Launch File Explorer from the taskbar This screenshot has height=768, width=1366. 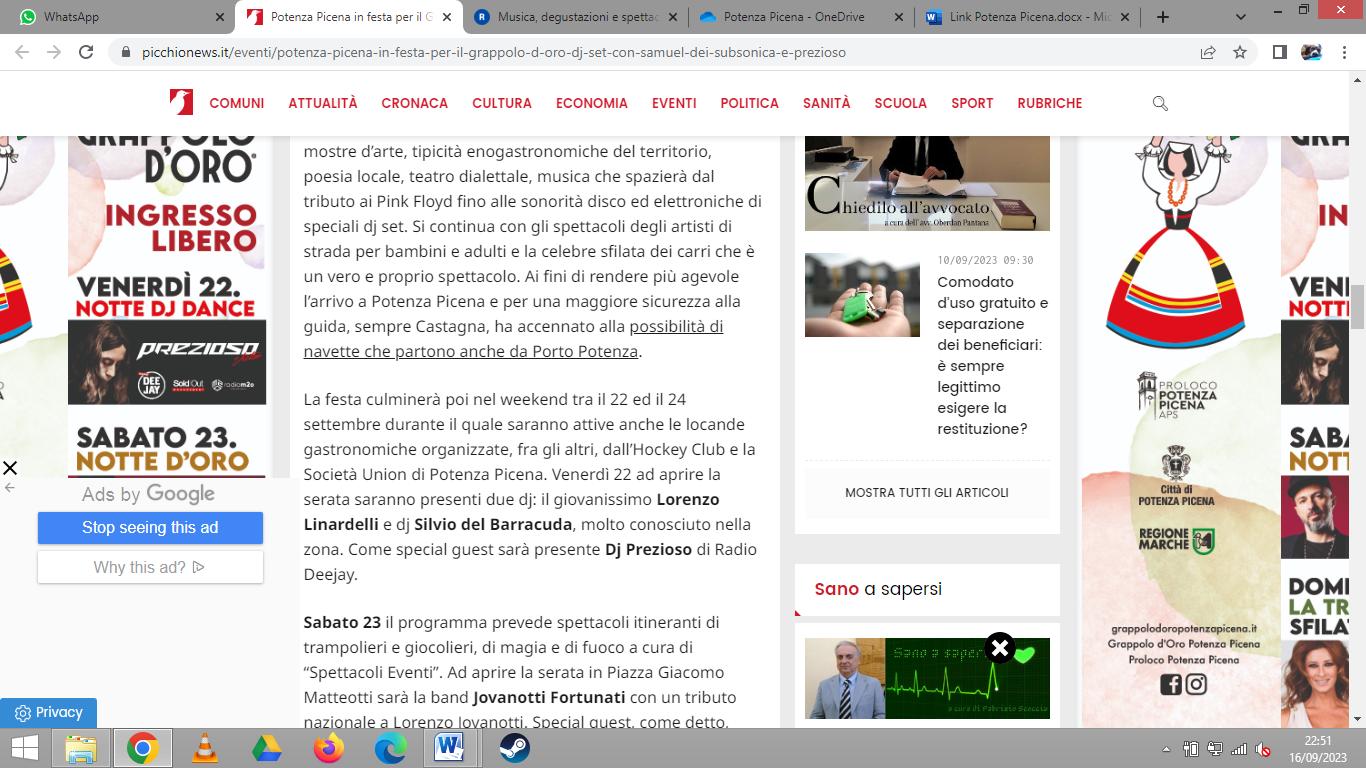[x=80, y=748]
